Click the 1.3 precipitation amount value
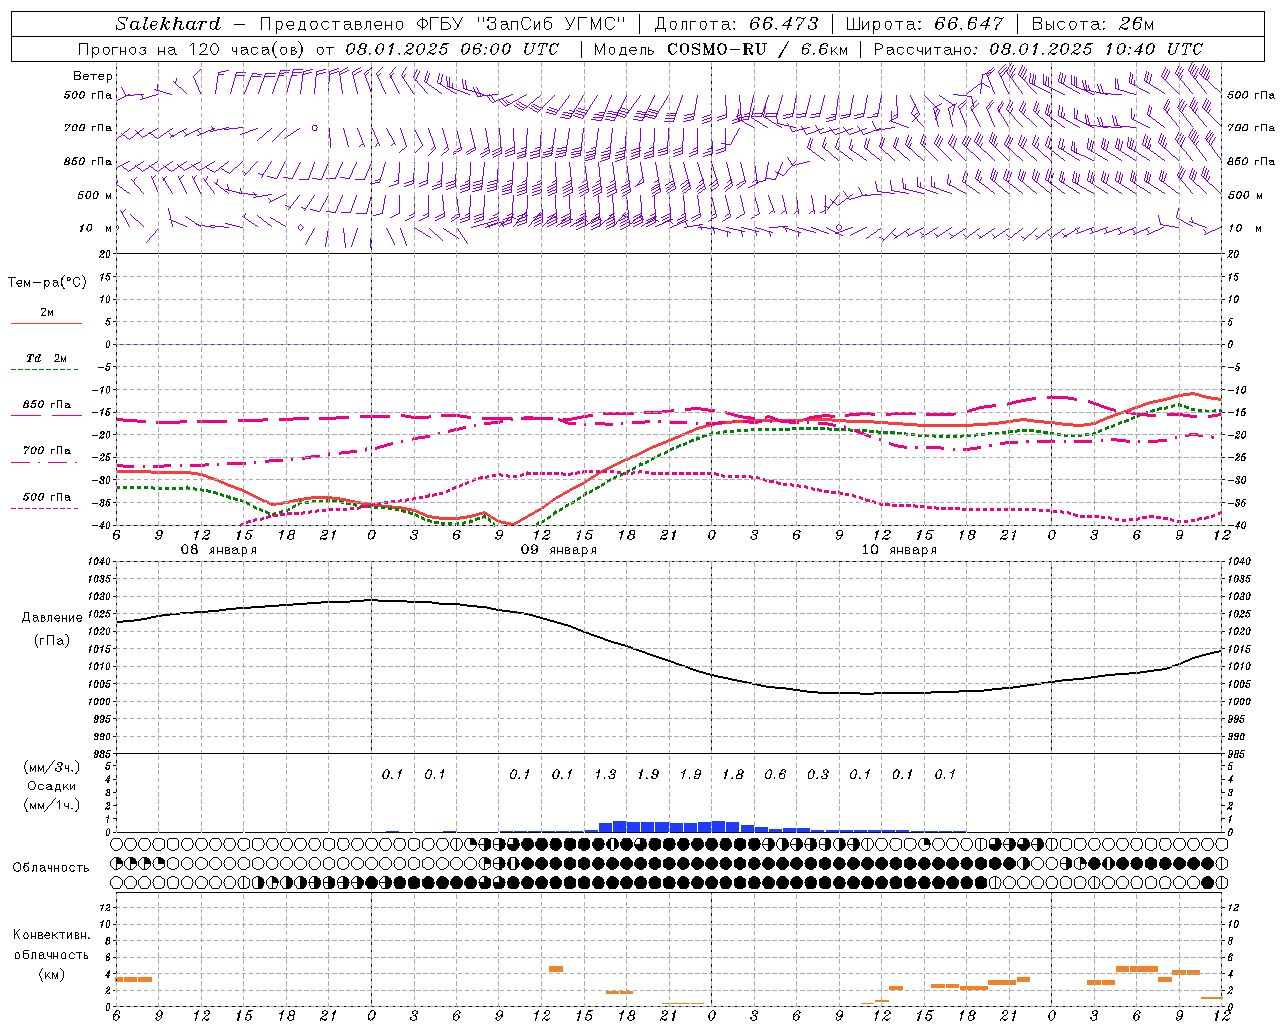This screenshot has height=1024, width=1280. pos(605,775)
